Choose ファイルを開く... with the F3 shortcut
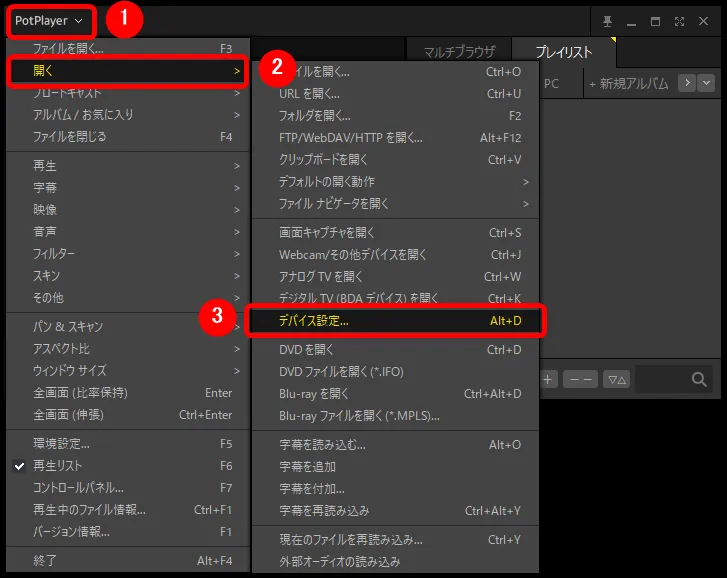The height and width of the screenshot is (578, 727). pyautogui.click(x=128, y=48)
